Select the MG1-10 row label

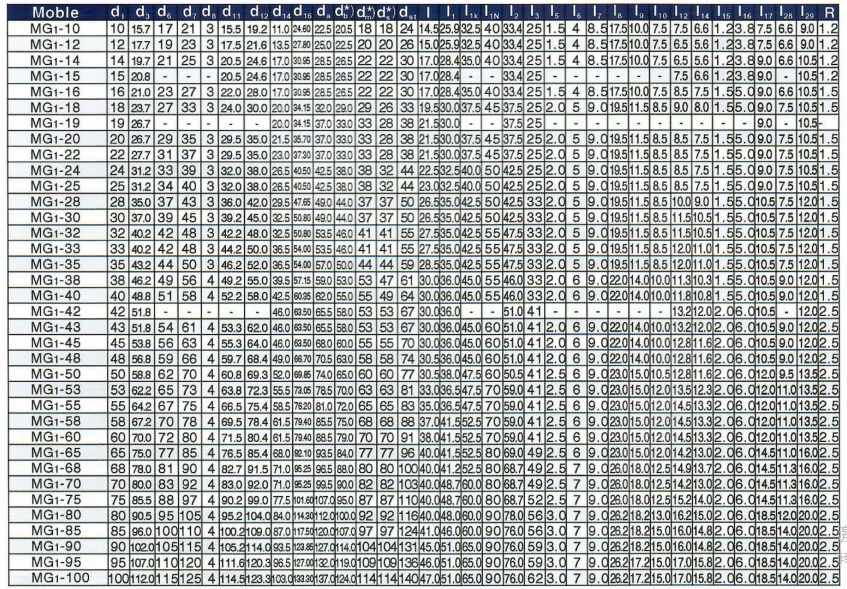click(x=53, y=33)
